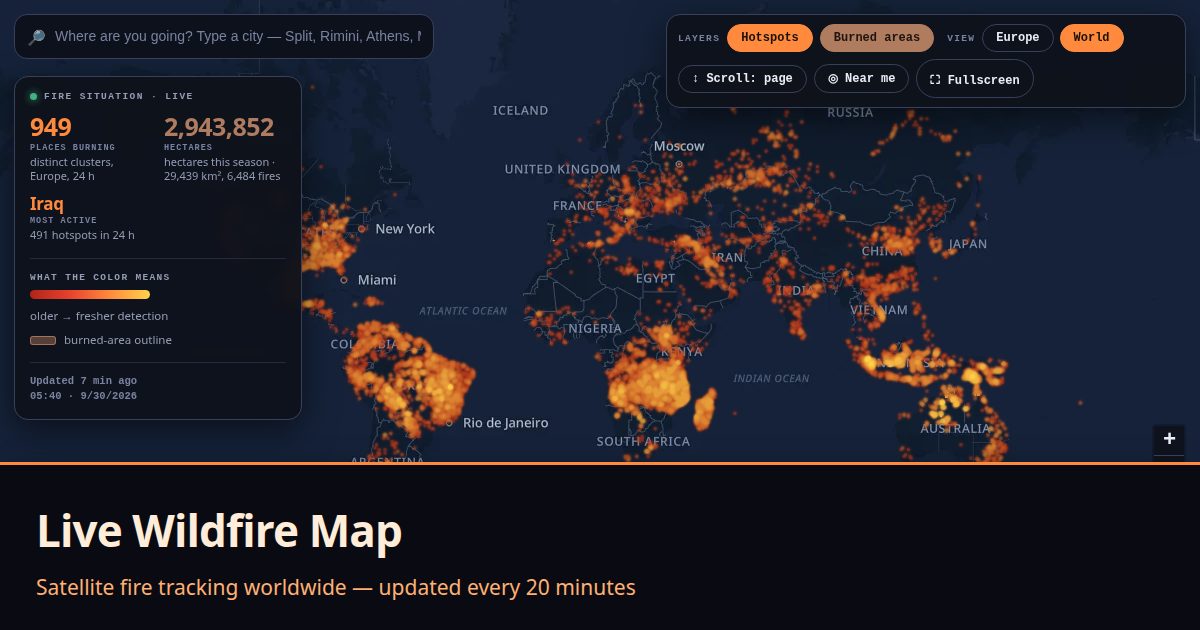Click the New York city marker
The image size is (1200, 630).
tap(362, 229)
